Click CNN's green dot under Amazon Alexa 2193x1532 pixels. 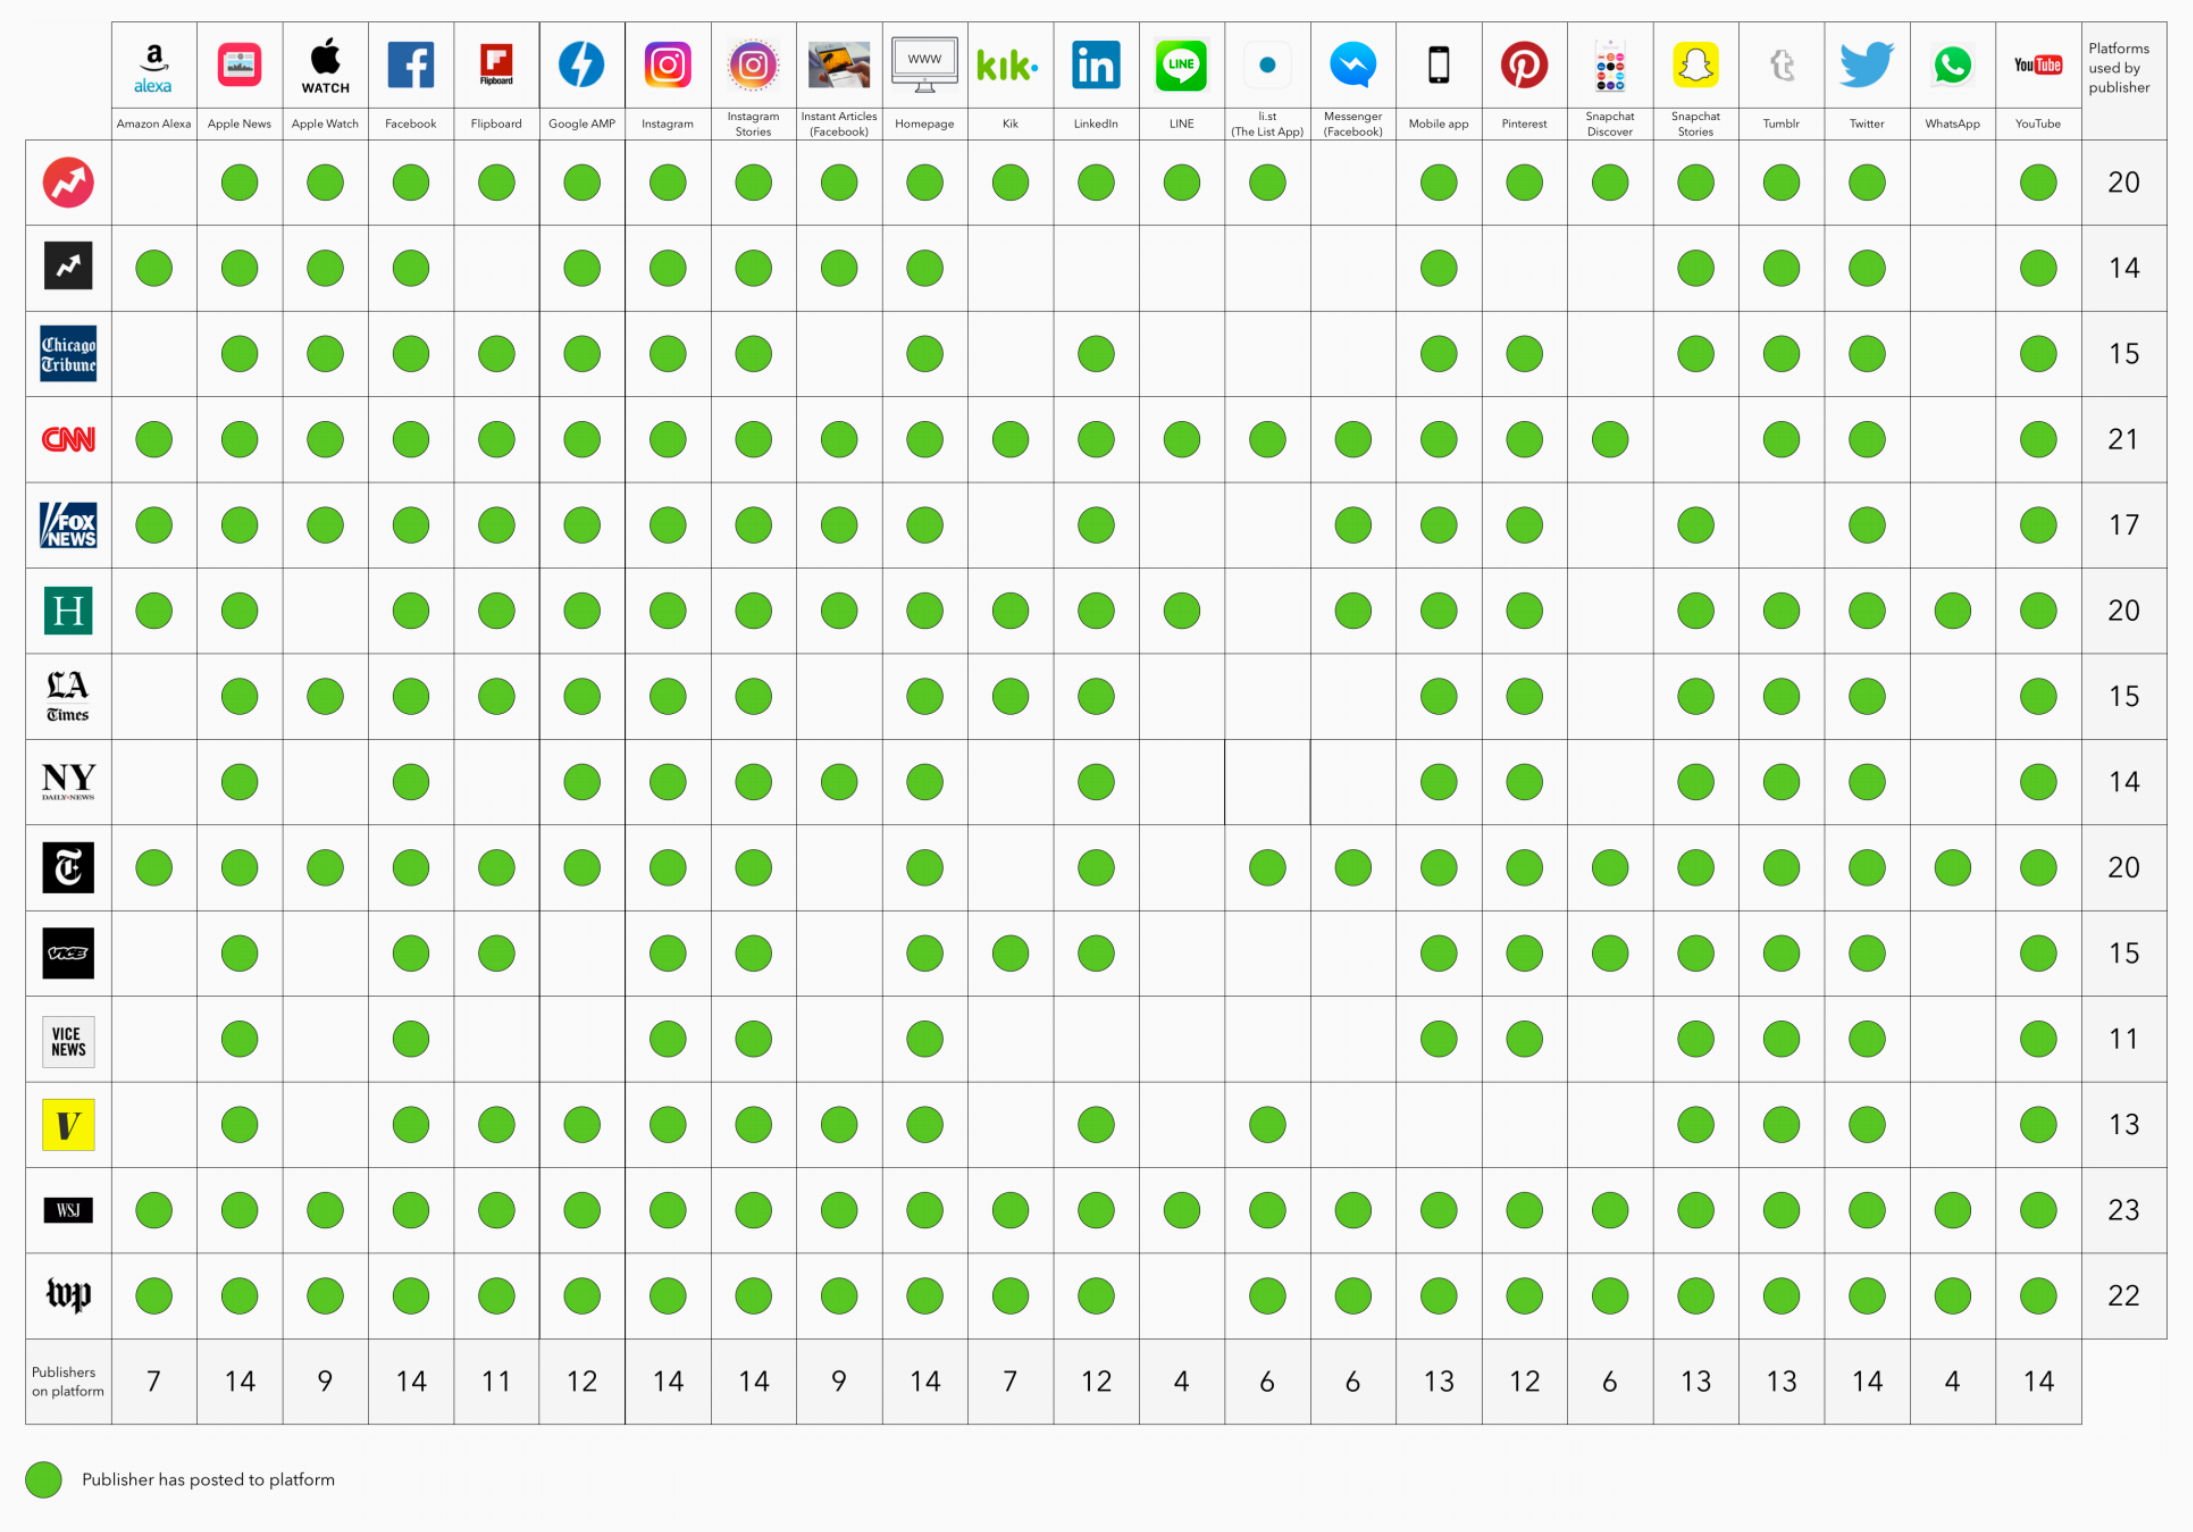coord(154,439)
